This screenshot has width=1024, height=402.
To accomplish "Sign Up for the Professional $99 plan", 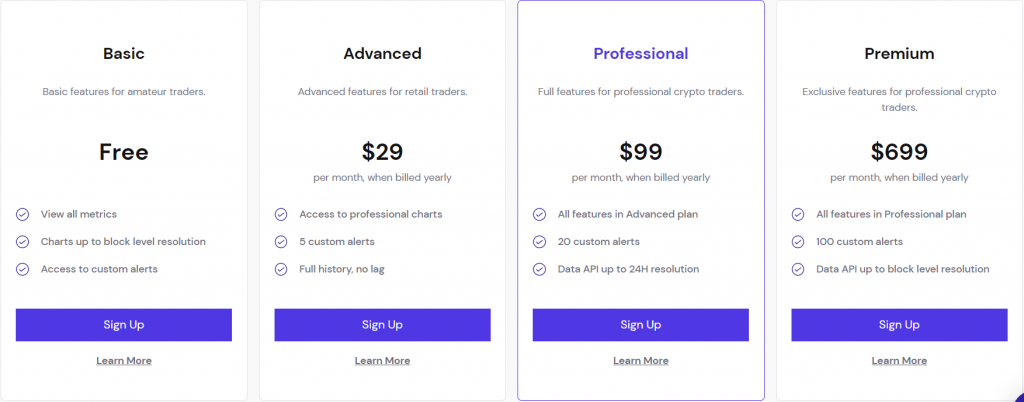I will [641, 325].
